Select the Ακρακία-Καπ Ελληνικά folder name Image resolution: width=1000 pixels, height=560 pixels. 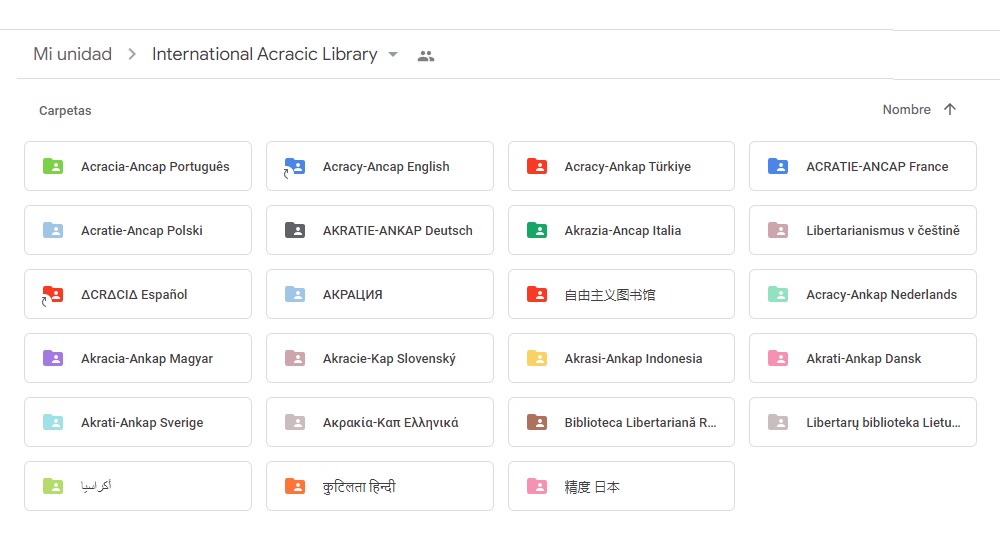click(390, 422)
